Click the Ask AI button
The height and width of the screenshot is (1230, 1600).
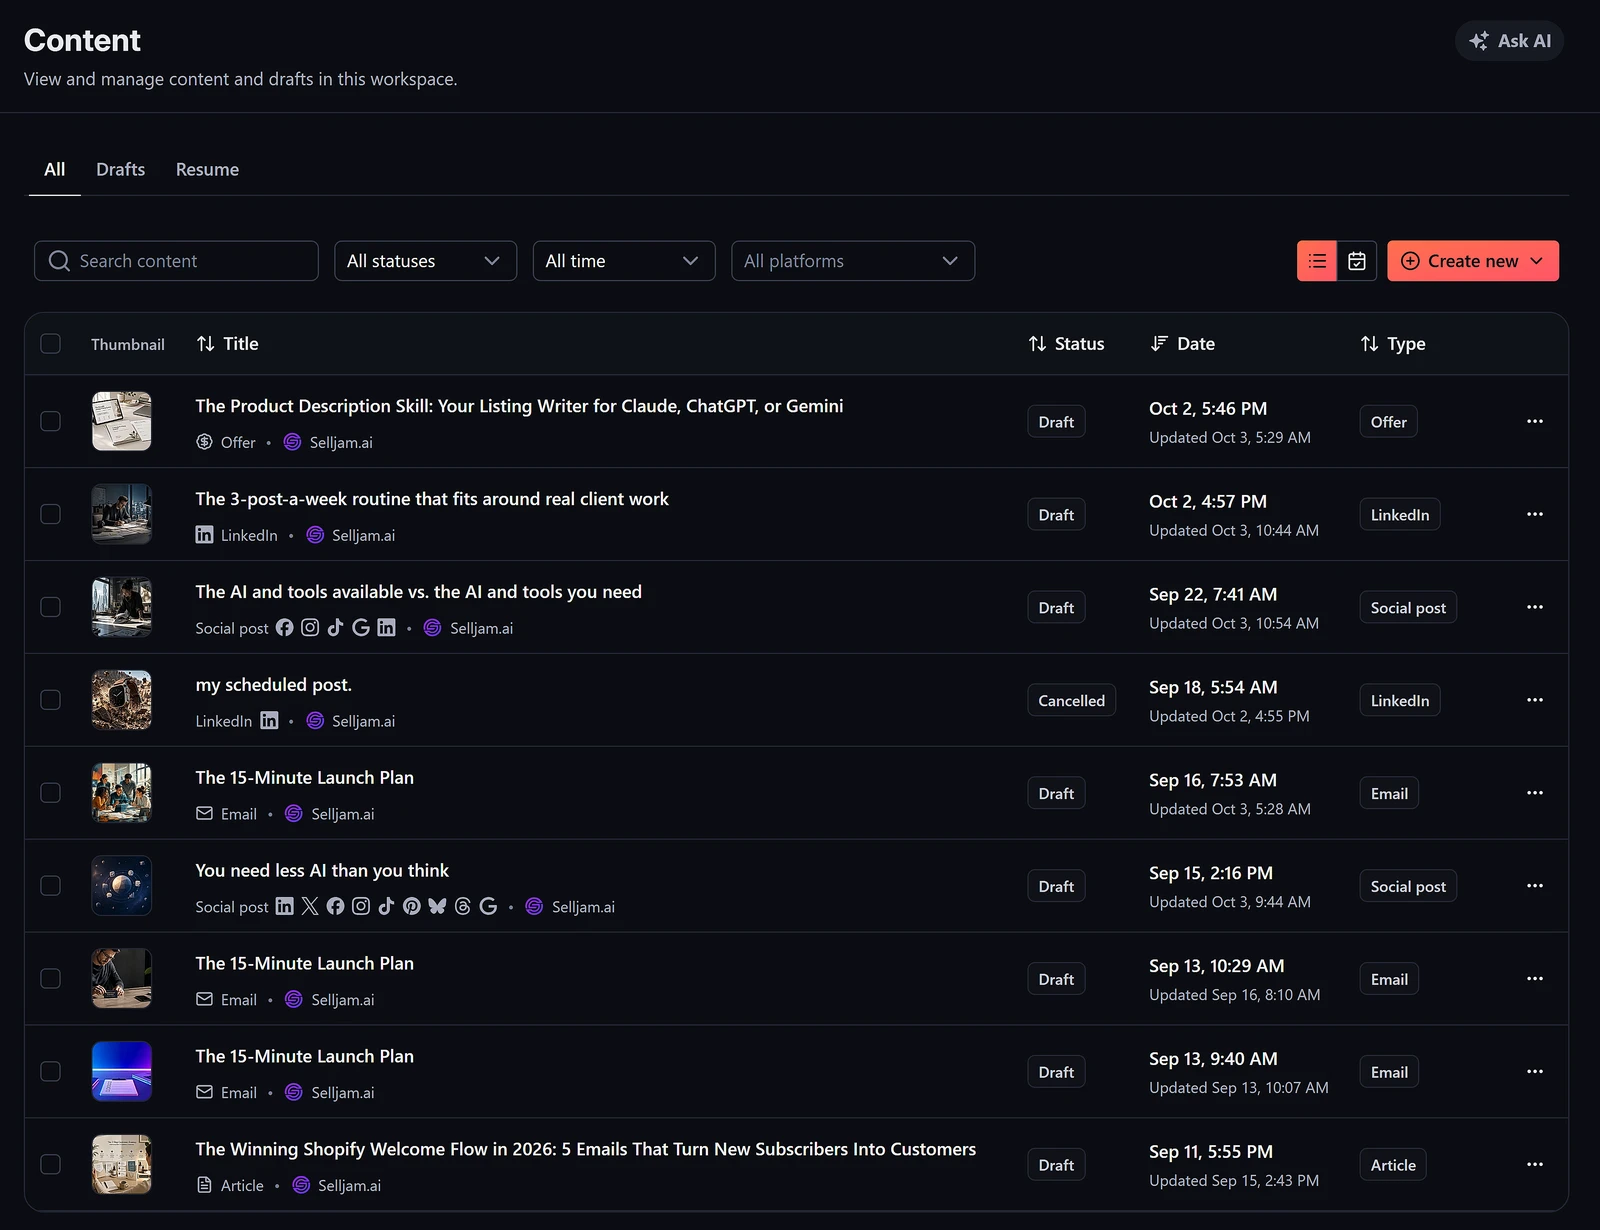1509,41
